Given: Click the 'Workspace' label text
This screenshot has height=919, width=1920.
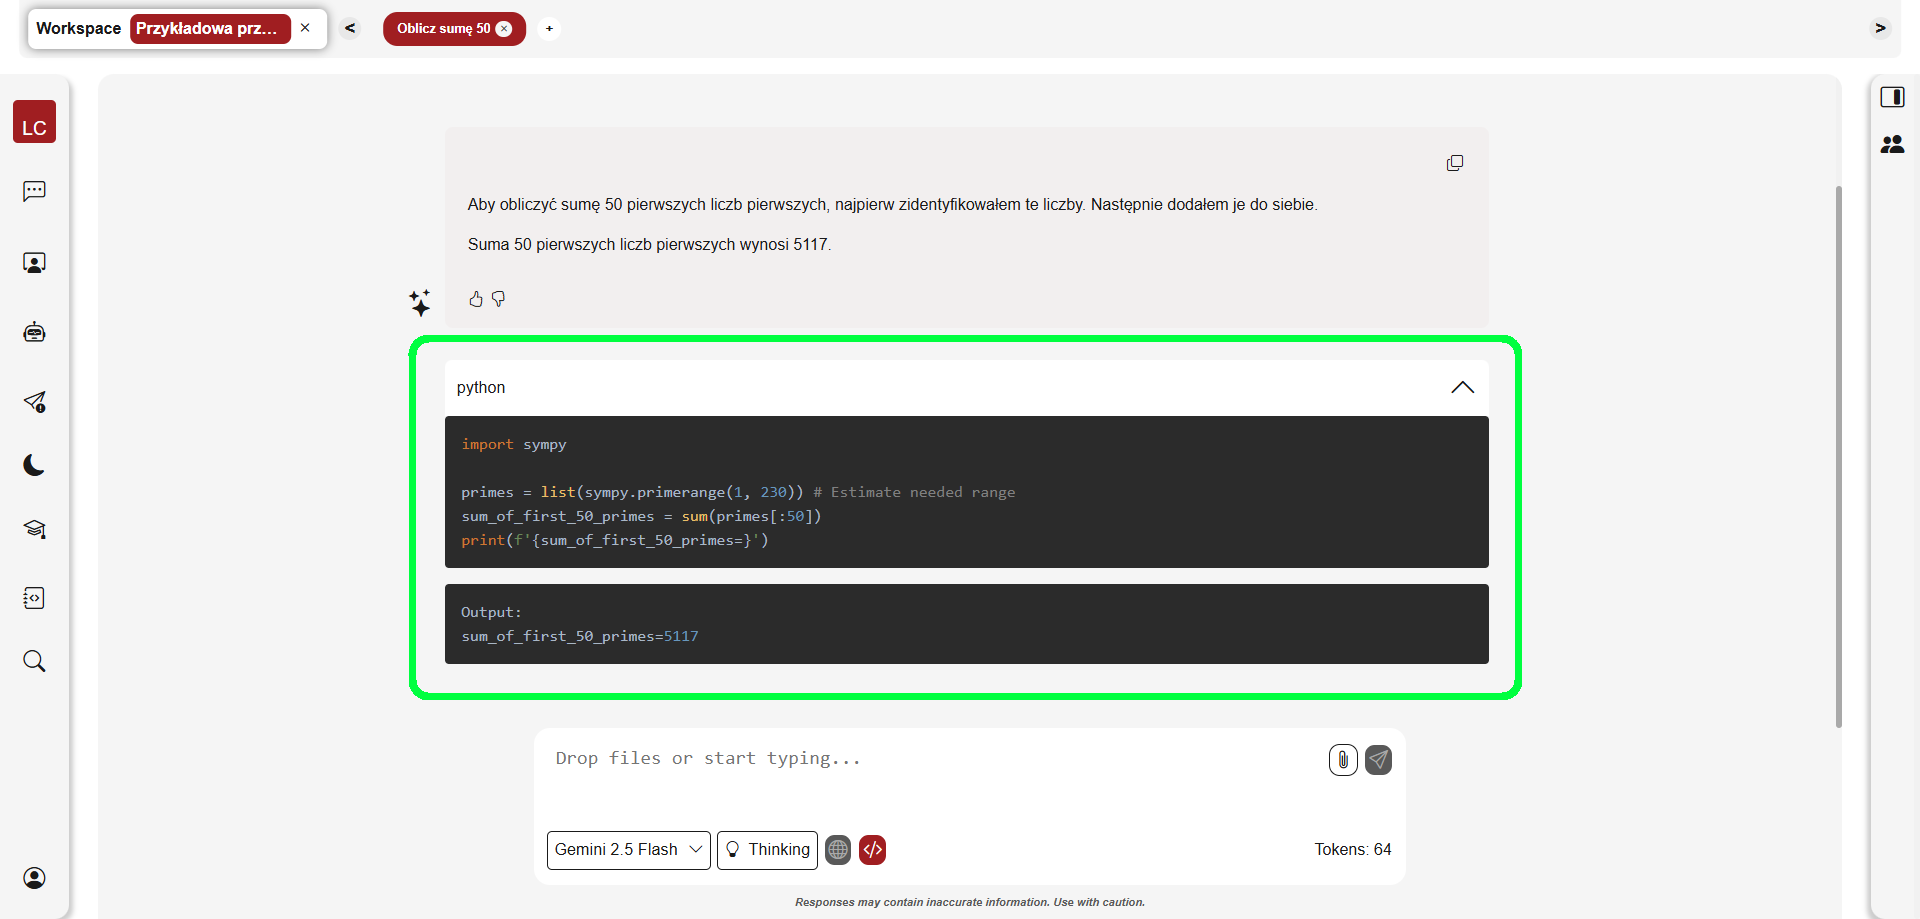Looking at the screenshot, I should (x=78, y=29).
